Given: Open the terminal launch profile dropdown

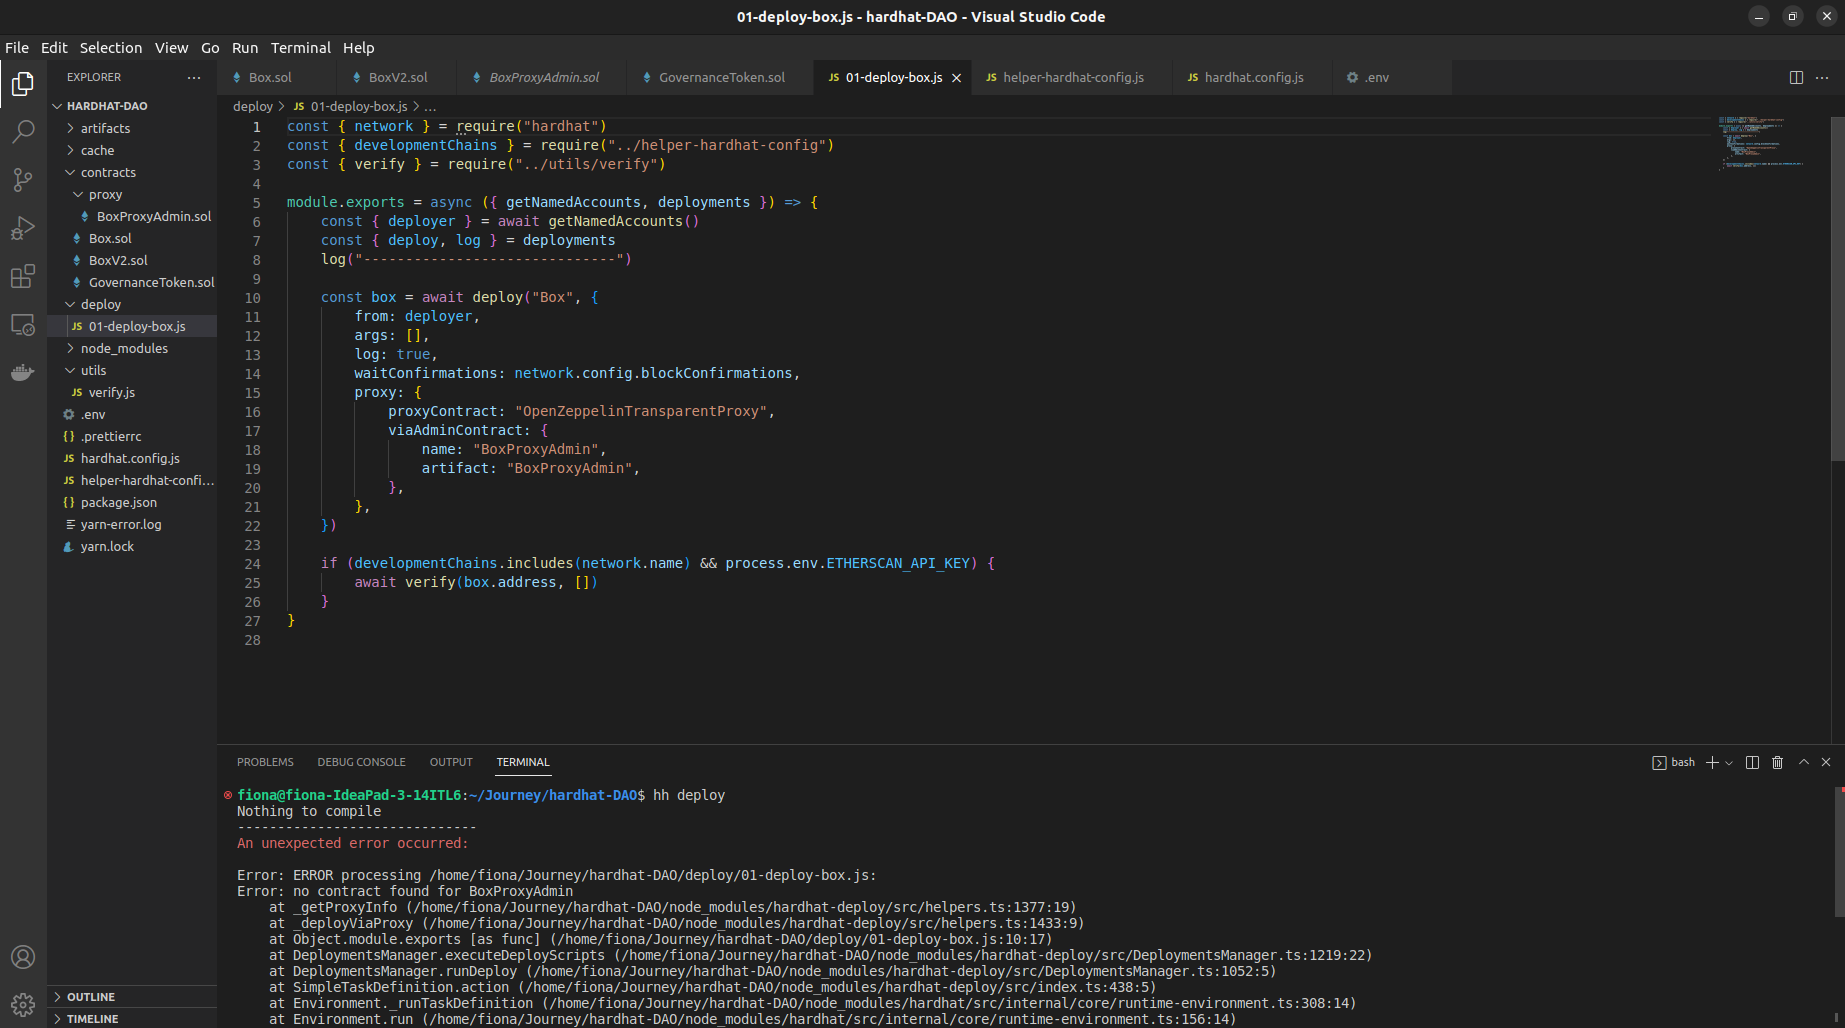Looking at the screenshot, I should [1727, 762].
